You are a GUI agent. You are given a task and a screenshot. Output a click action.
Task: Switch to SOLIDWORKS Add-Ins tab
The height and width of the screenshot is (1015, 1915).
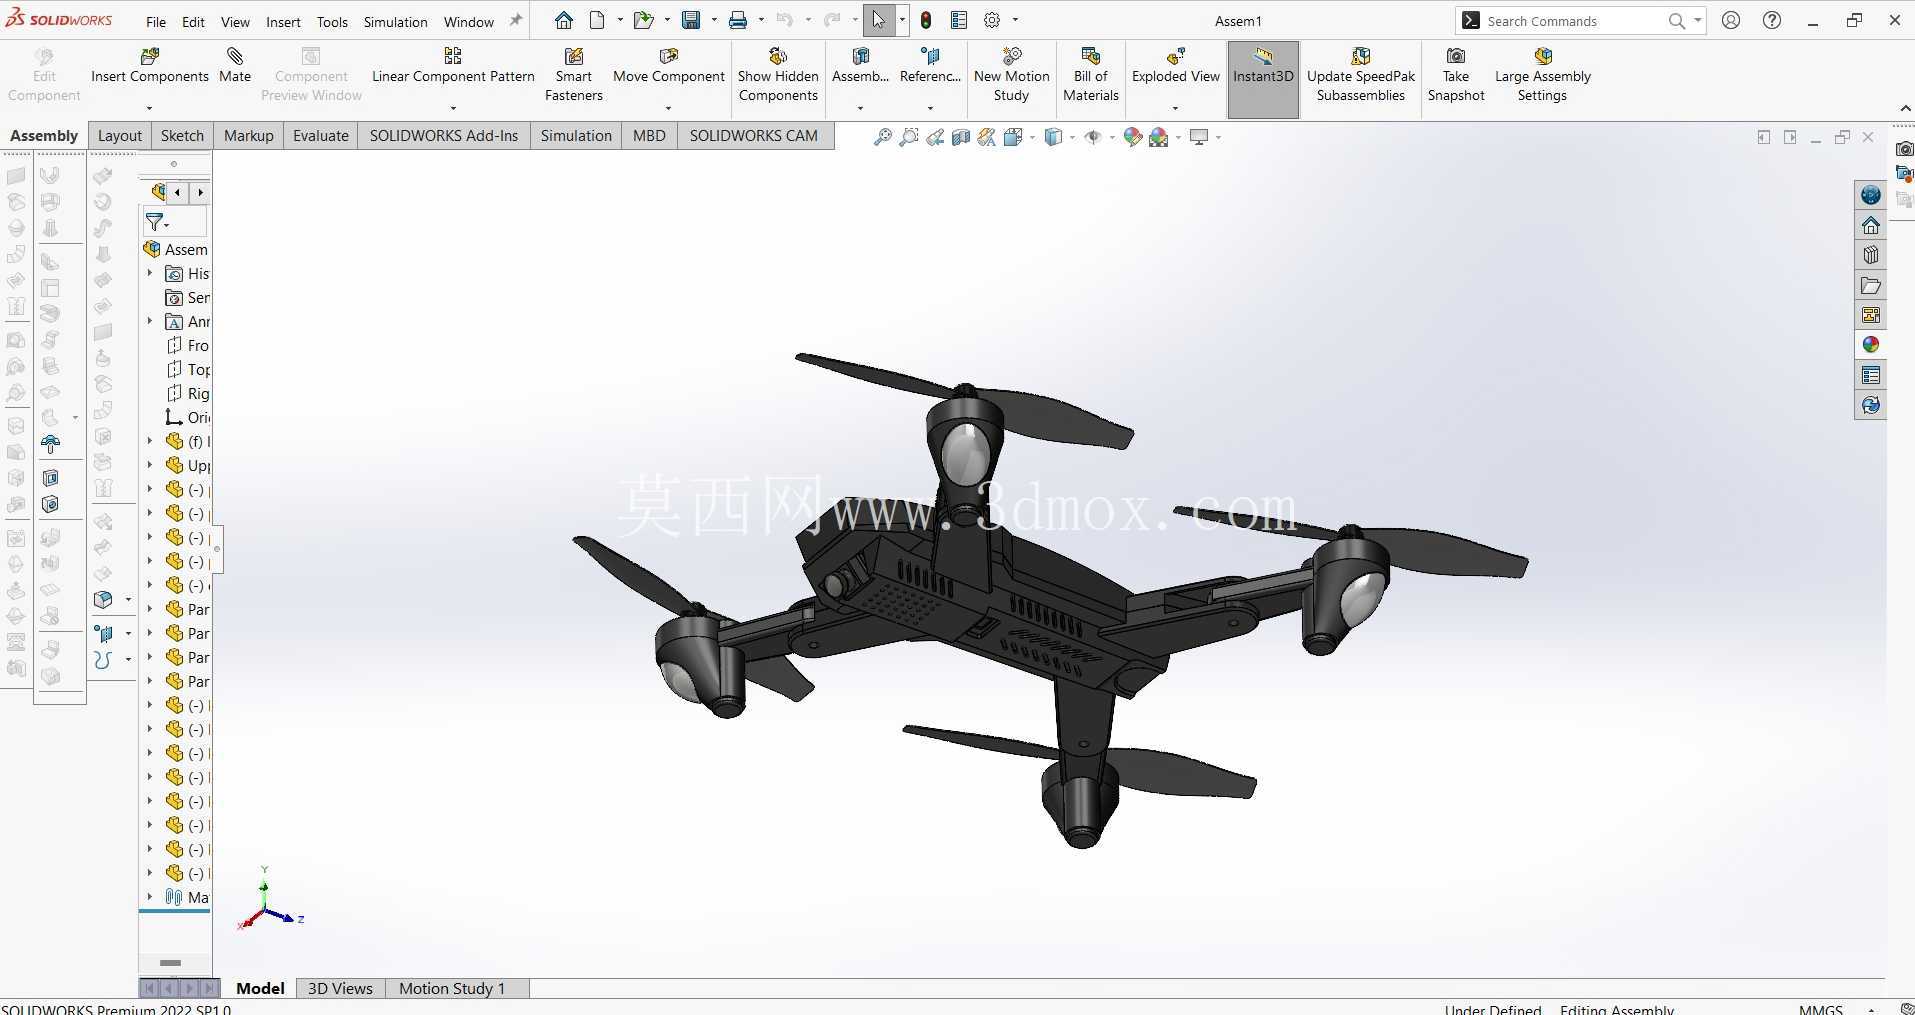444,136
